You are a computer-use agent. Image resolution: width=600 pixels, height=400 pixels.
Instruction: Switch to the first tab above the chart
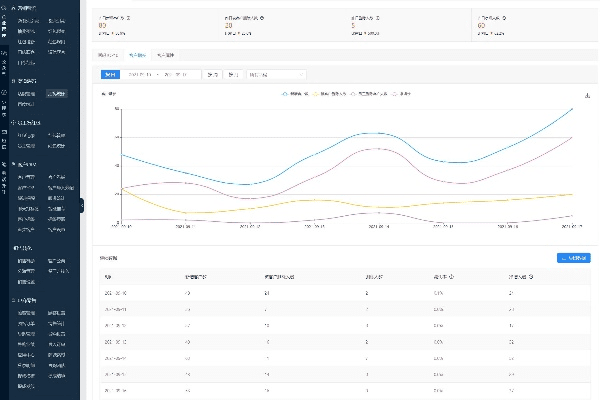108,54
